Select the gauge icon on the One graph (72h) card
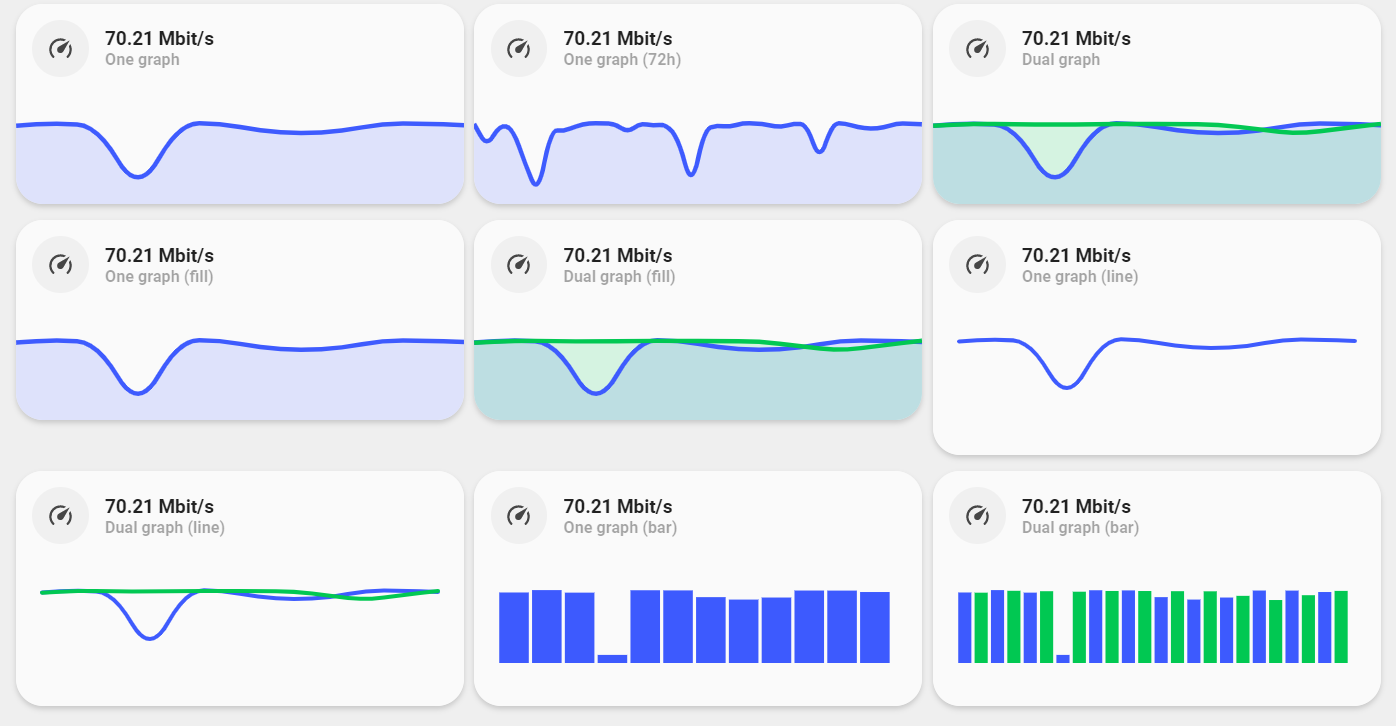1396x726 pixels. point(519,48)
